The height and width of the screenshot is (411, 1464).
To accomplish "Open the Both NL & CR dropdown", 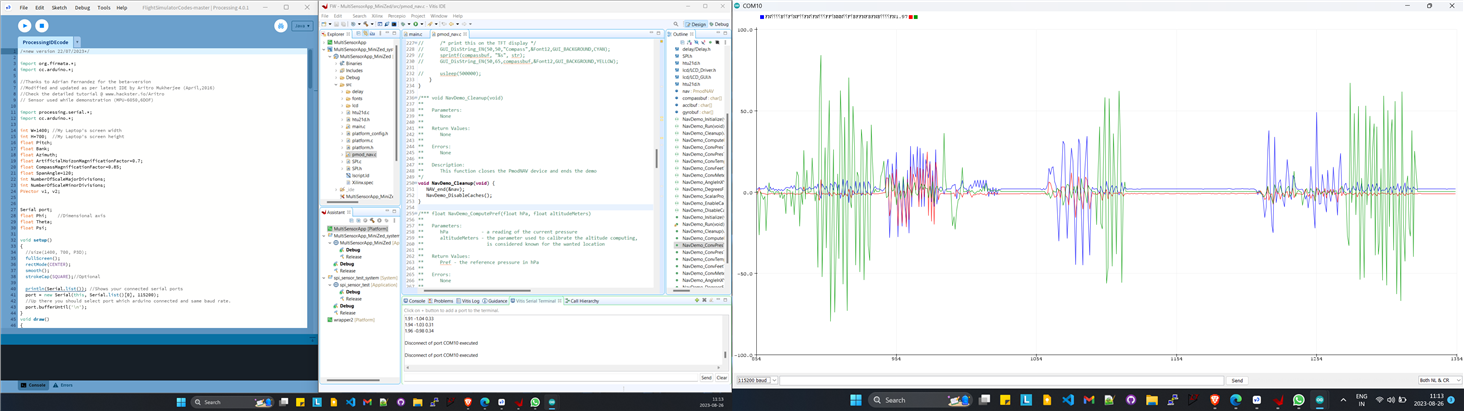I will 1440,380.
